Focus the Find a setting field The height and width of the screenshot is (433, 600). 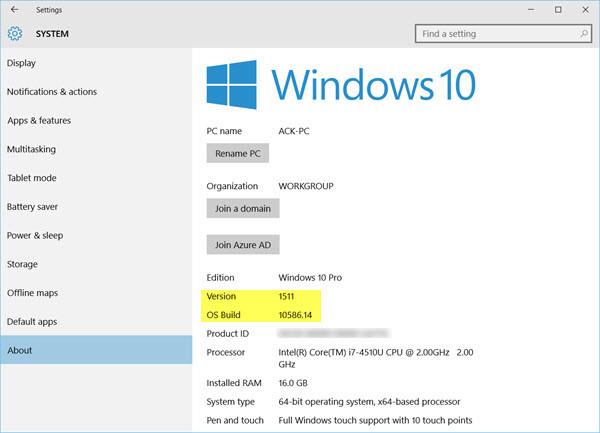503,34
